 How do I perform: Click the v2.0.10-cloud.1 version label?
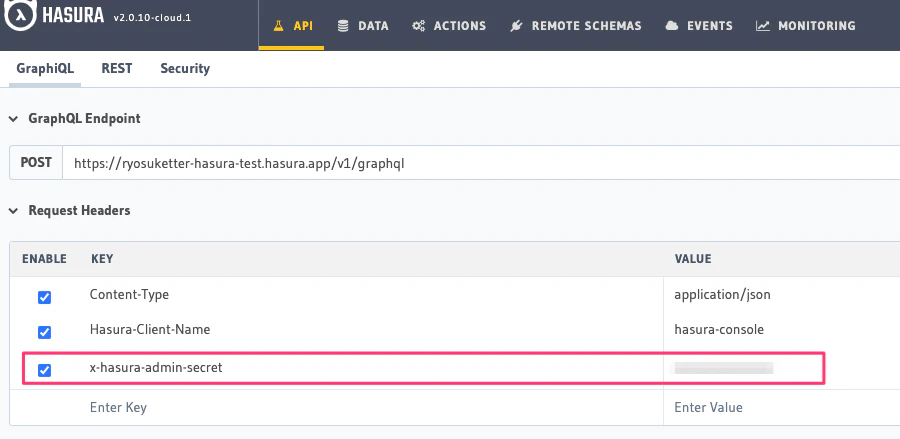click(152, 18)
